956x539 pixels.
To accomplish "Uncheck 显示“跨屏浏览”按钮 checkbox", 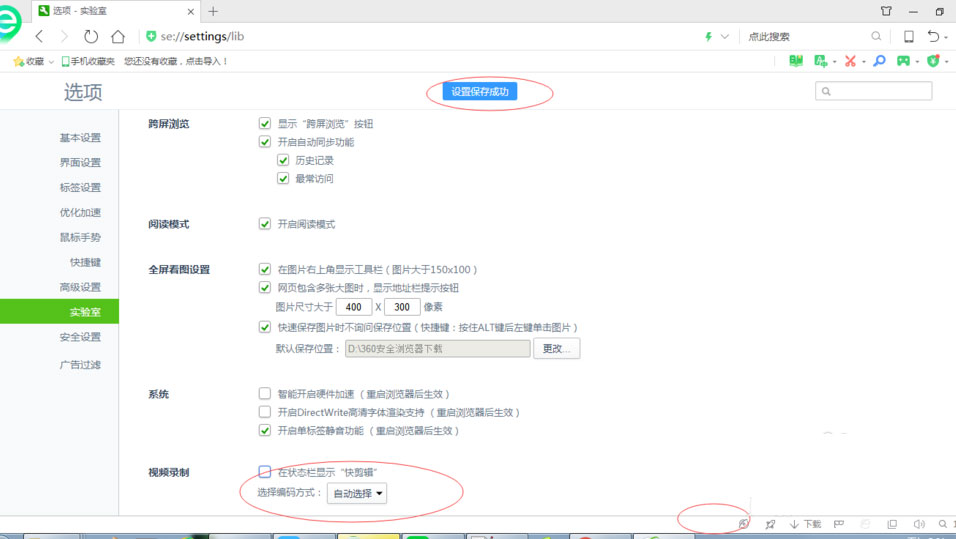I will 265,123.
